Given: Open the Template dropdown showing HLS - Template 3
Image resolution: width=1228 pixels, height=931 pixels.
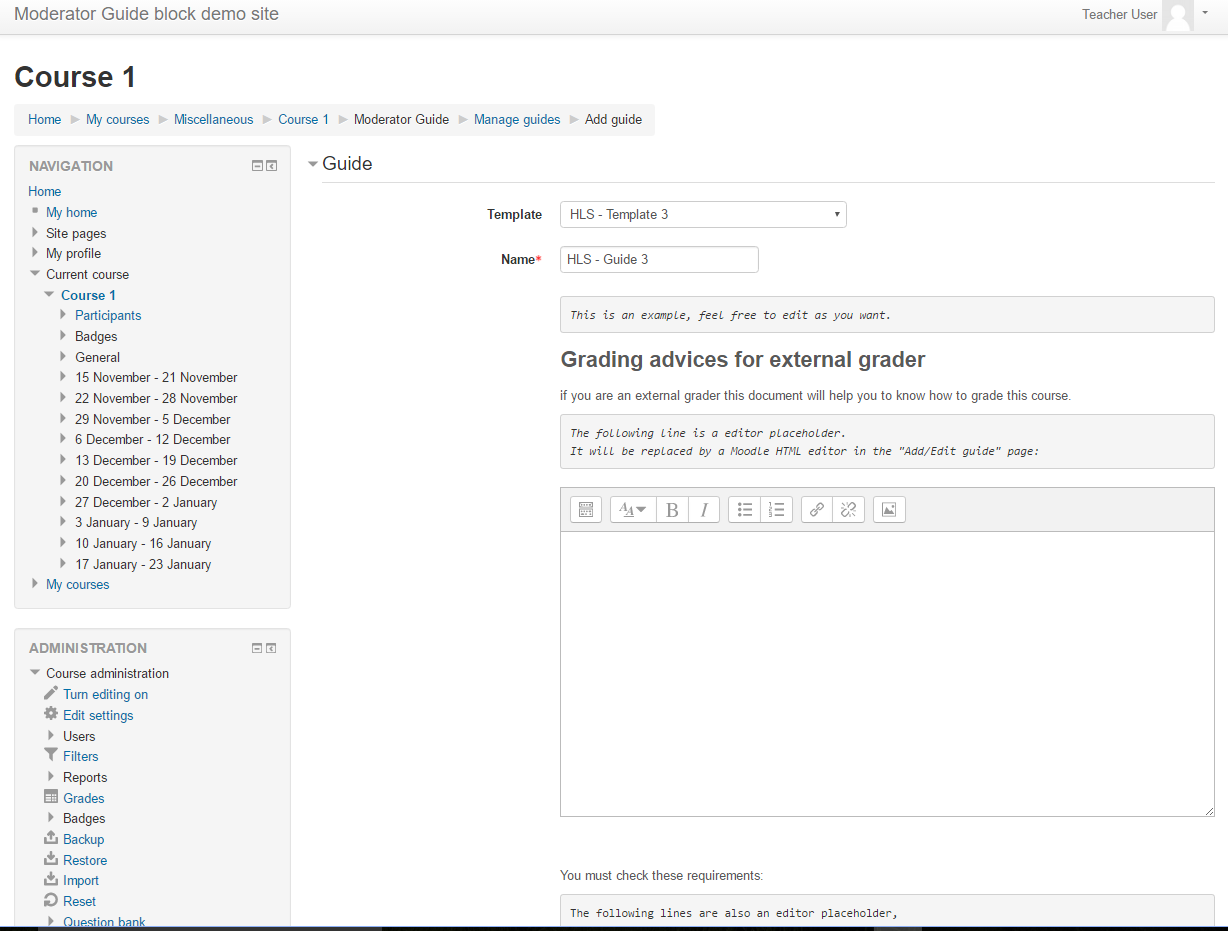Looking at the screenshot, I should (703, 214).
